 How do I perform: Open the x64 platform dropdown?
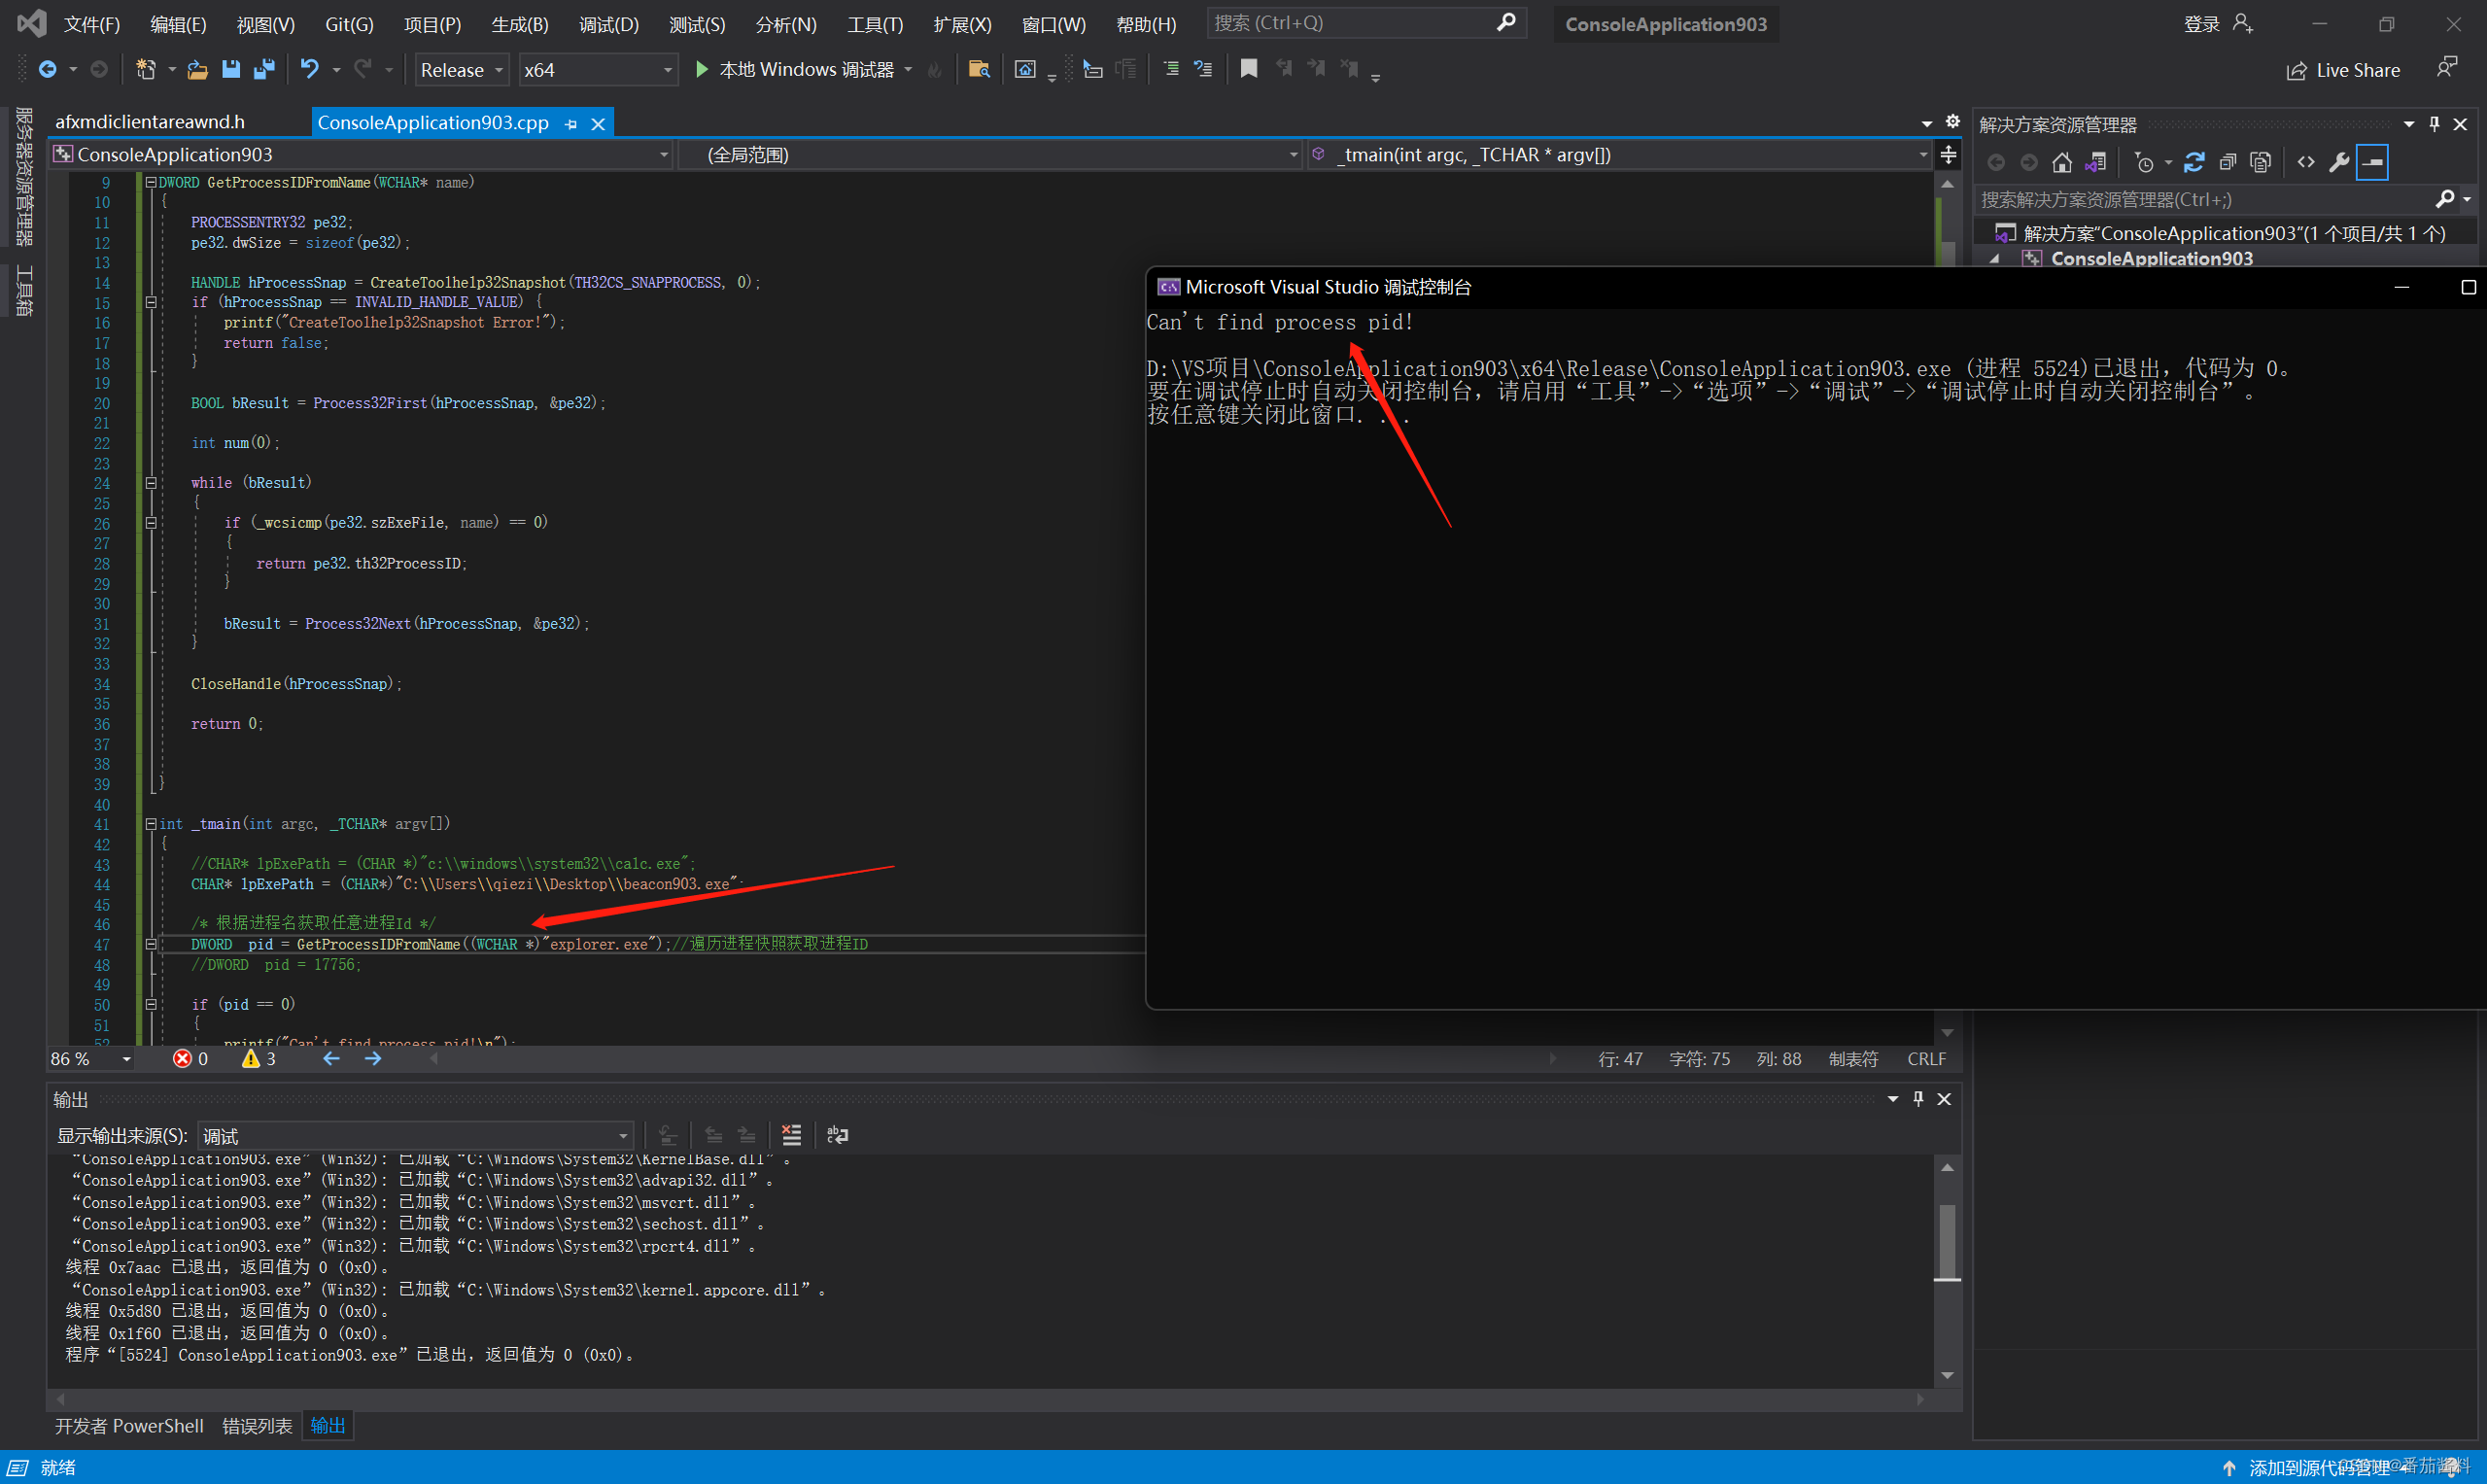[597, 70]
